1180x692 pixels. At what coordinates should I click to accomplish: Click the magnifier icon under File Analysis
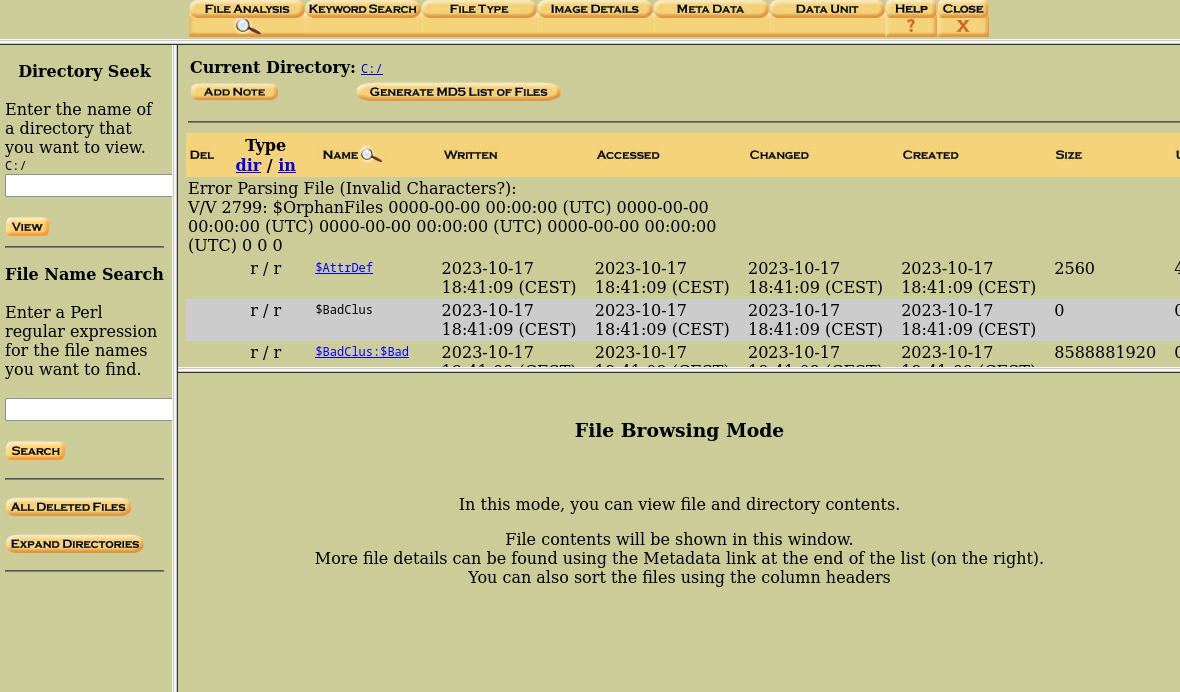[247, 27]
